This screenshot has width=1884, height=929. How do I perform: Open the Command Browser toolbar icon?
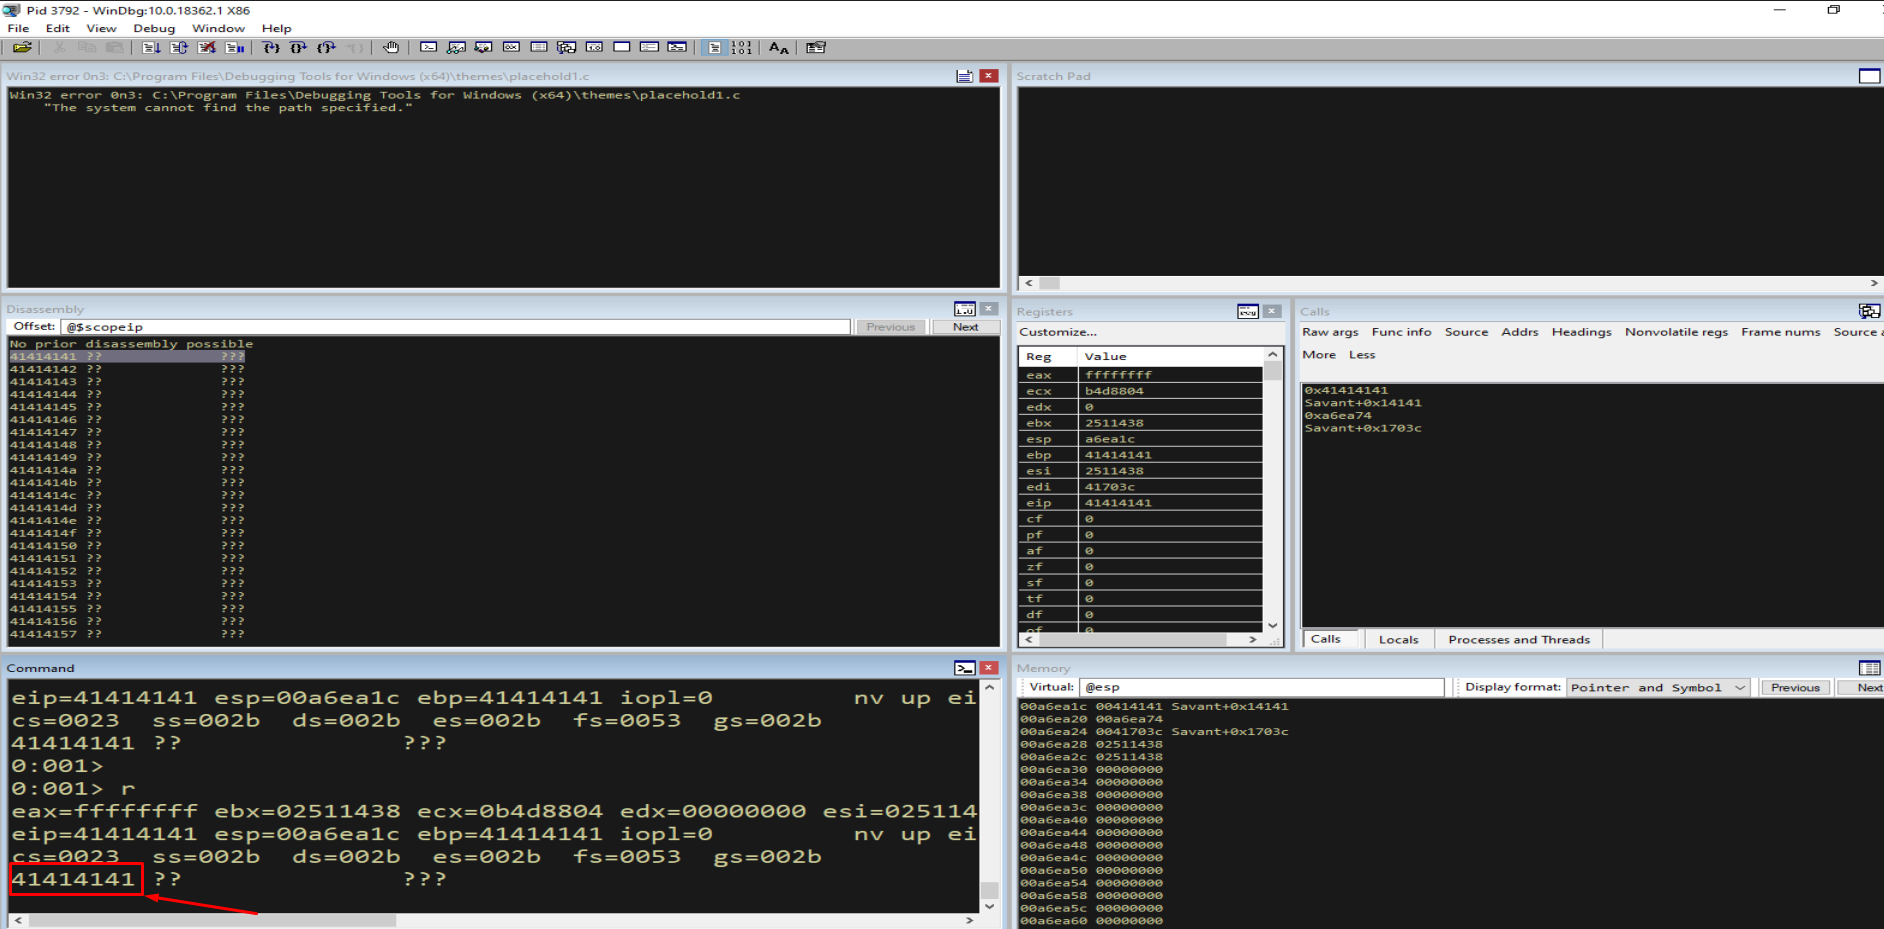point(677,47)
